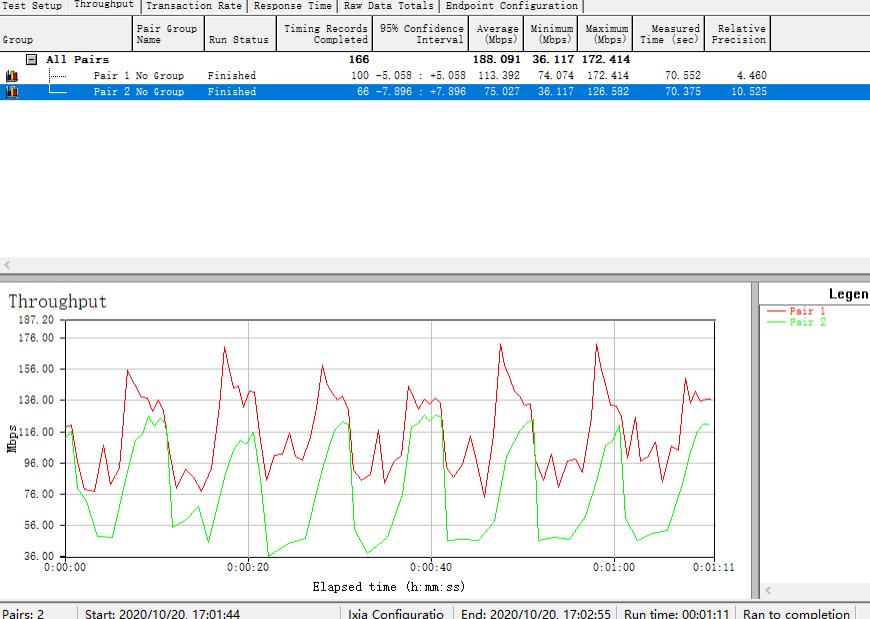This screenshot has height=619, width=870.
Task: Select the Pair 1 row
Action: pyautogui.click(x=139, y=76)
